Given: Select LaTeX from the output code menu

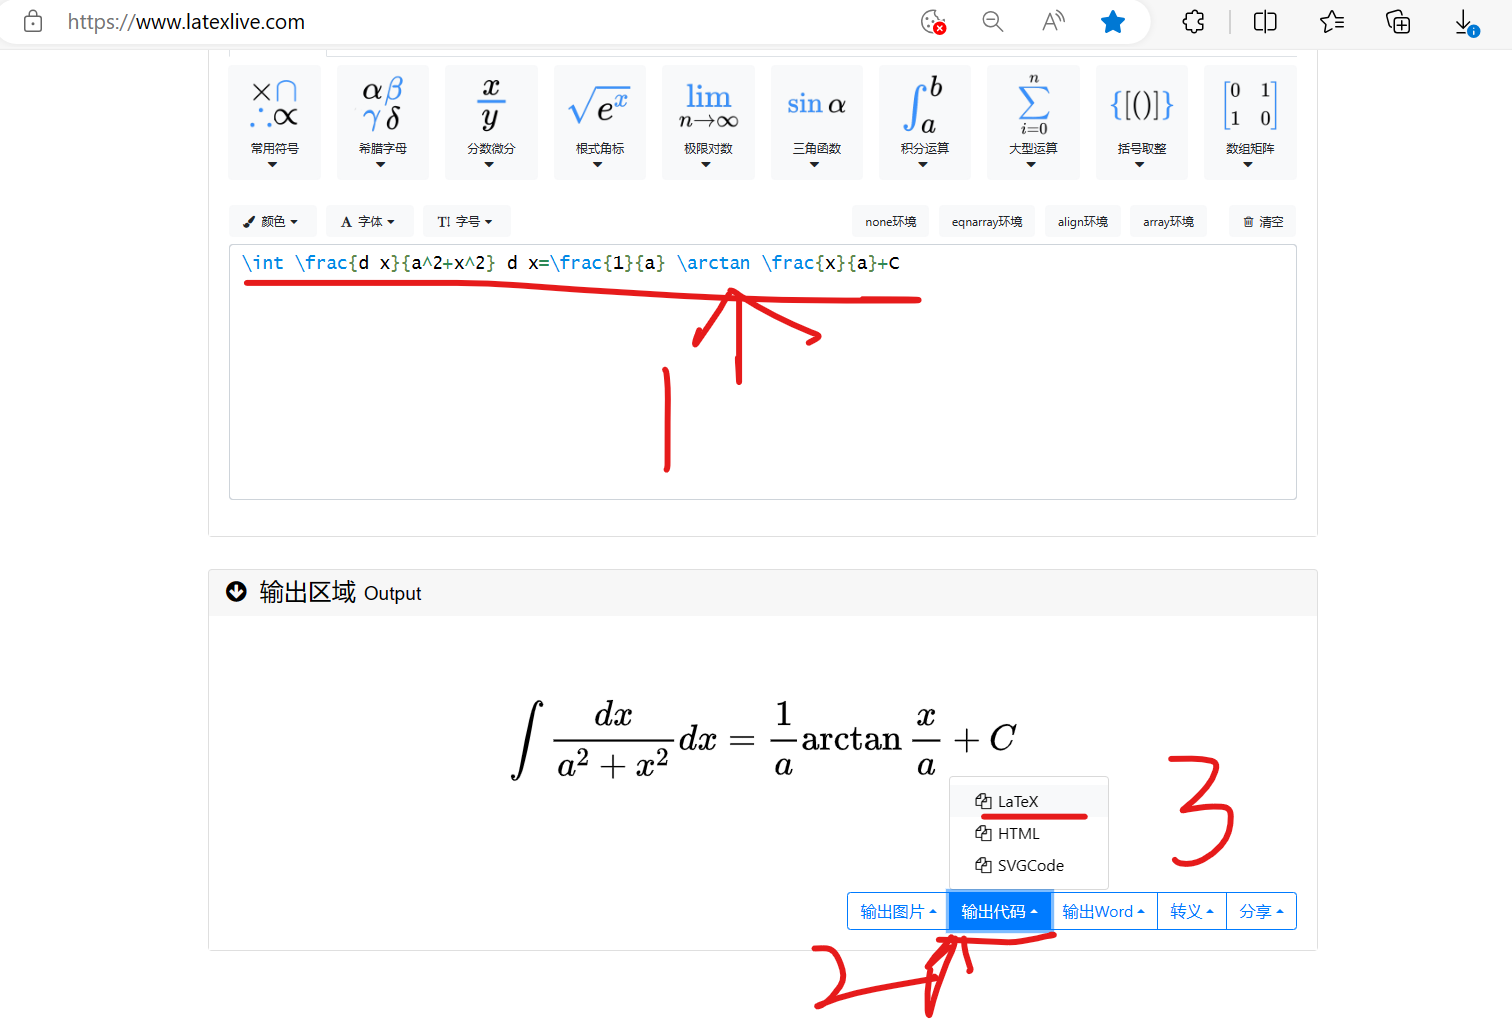Looking at the screenshot, I should [1018, 801].
